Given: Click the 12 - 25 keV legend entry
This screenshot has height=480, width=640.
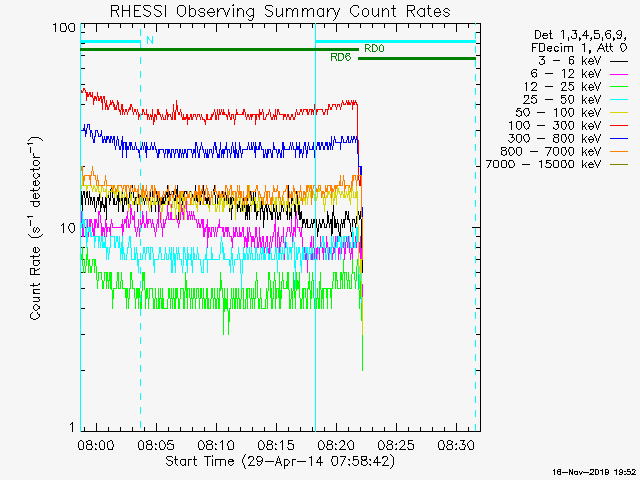Looking at the screenshot, I should pyautogui.click(x=576, y=87).
